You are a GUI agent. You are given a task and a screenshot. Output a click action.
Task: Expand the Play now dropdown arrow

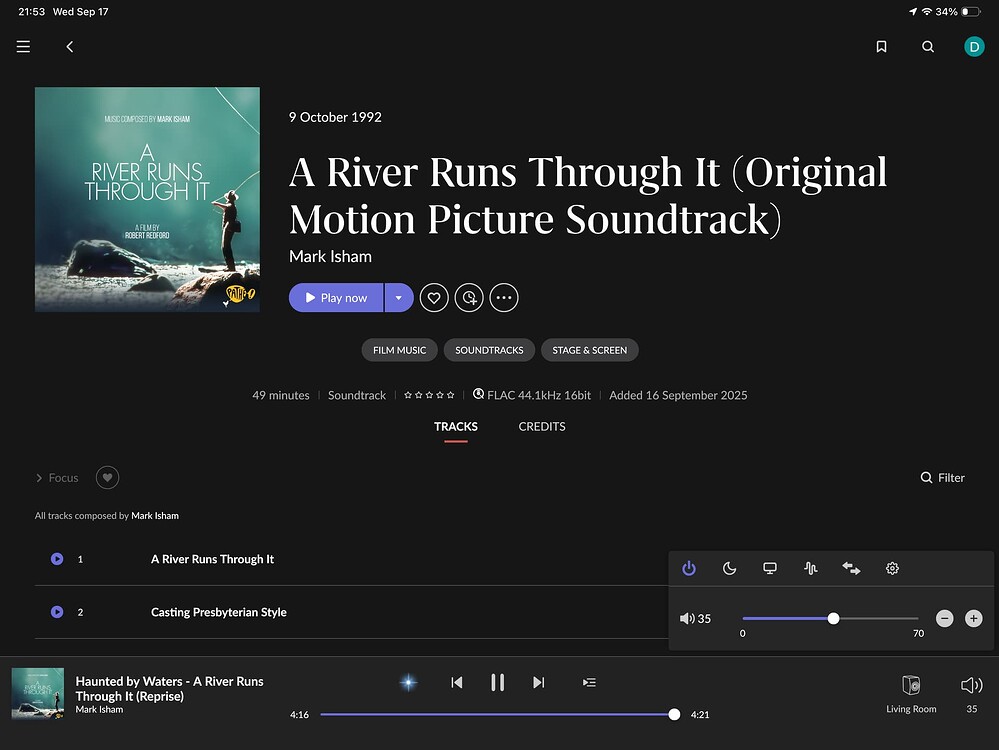click(x=399, y=298)
